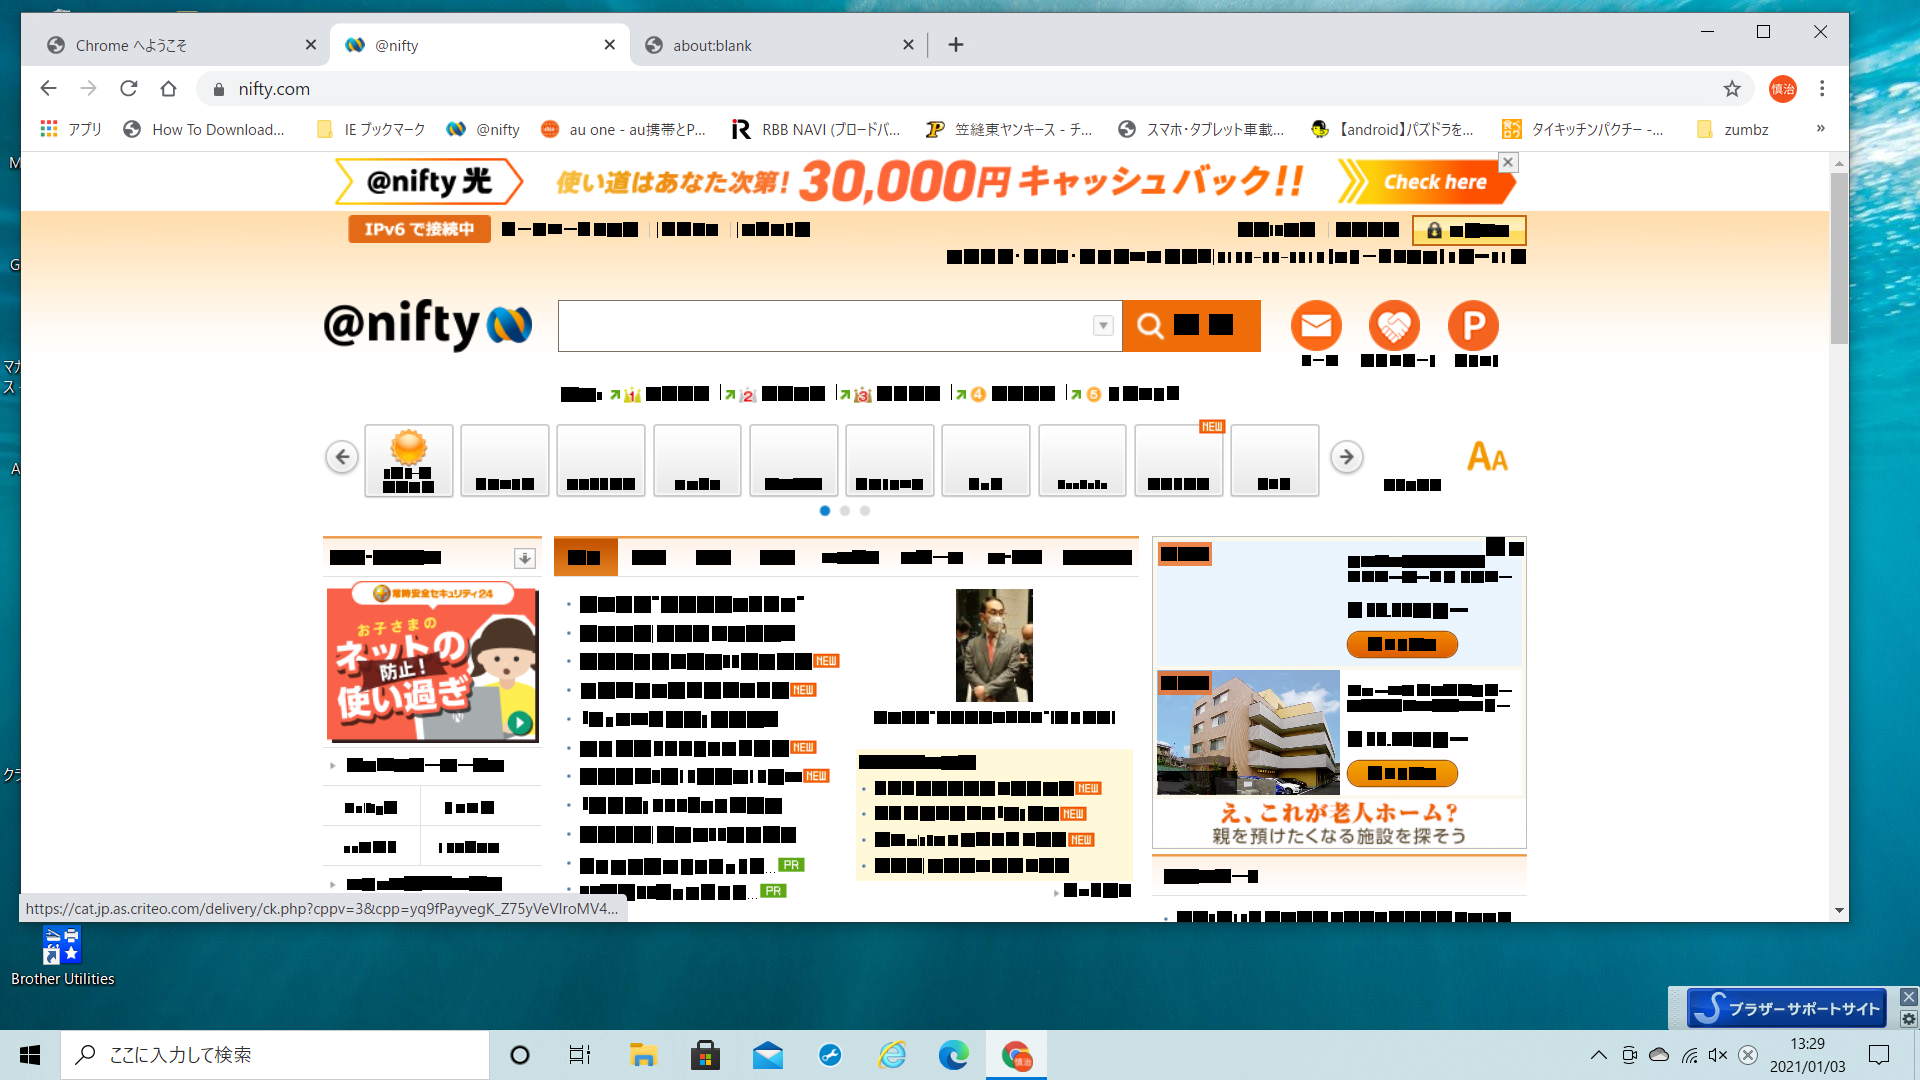
Task: Click the orange search button
Action: point(1191,326)
